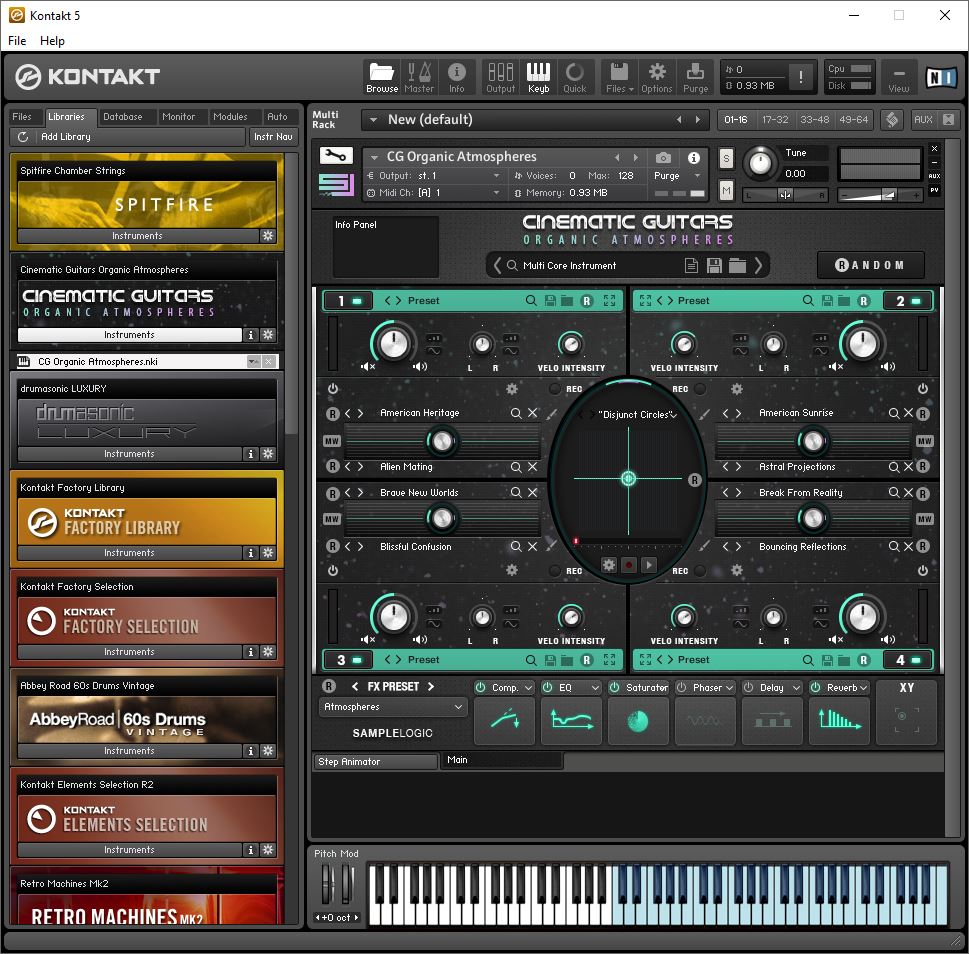Screen dimensions: 969x954
Task: Toggle the Keyb on-screen keyboard icon
Action: (538, 77)
